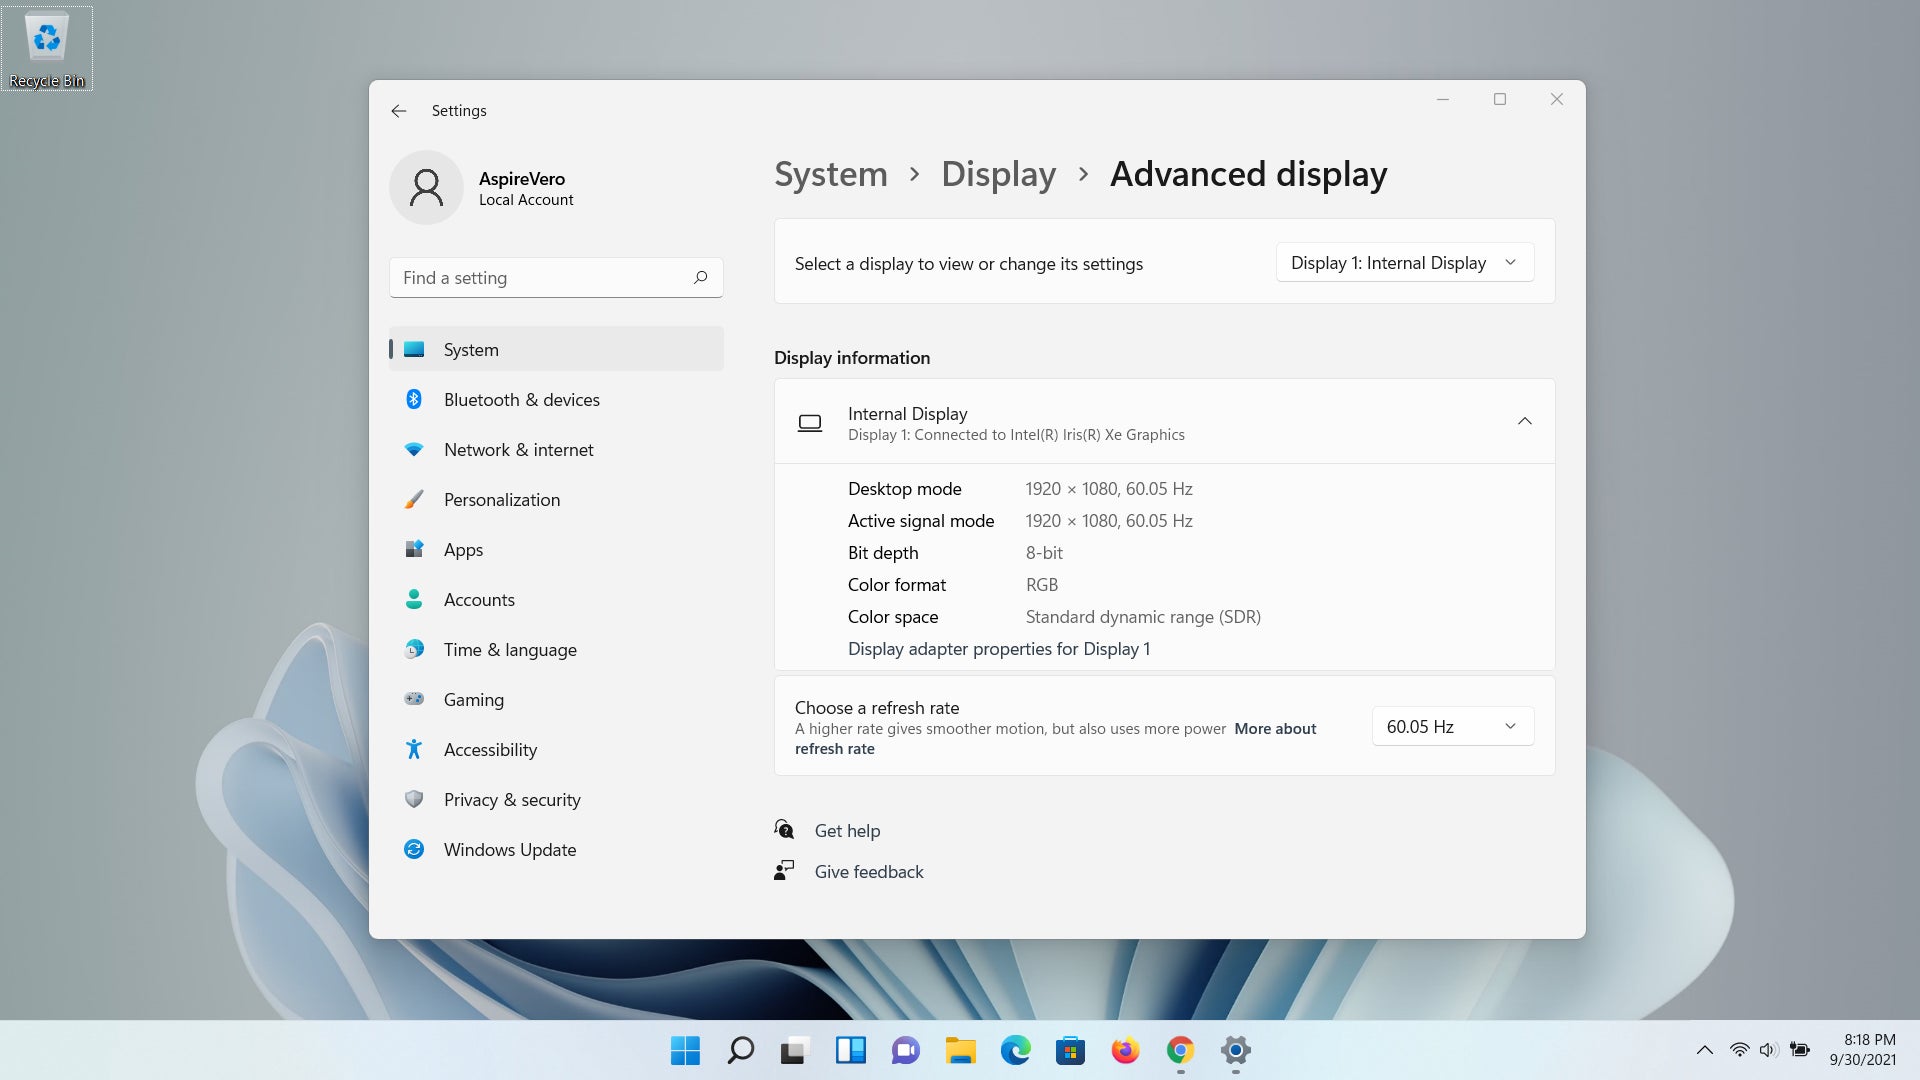
Task: Open Network & internet settings
Action: click(x=556, y=450)
